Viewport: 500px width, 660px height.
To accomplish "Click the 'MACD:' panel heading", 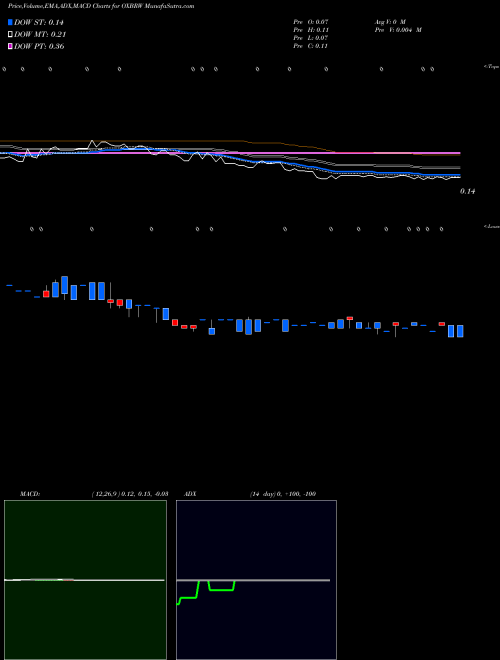I will point(30,493).
